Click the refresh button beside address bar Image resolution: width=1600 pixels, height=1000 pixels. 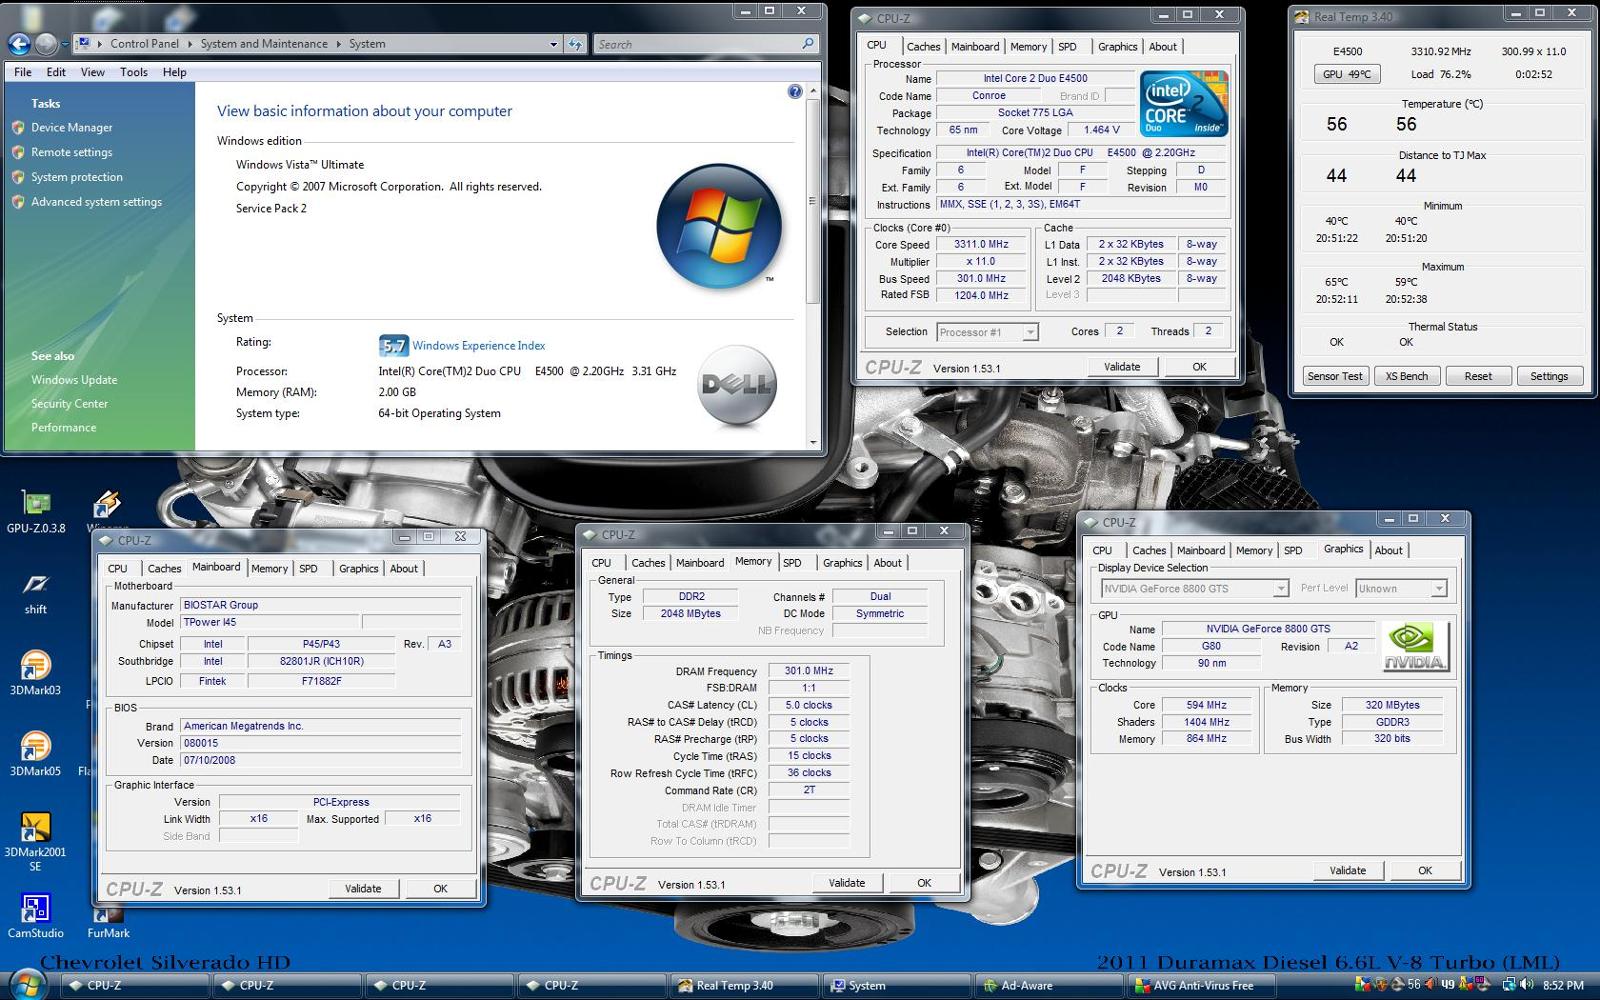click(575, 44)
